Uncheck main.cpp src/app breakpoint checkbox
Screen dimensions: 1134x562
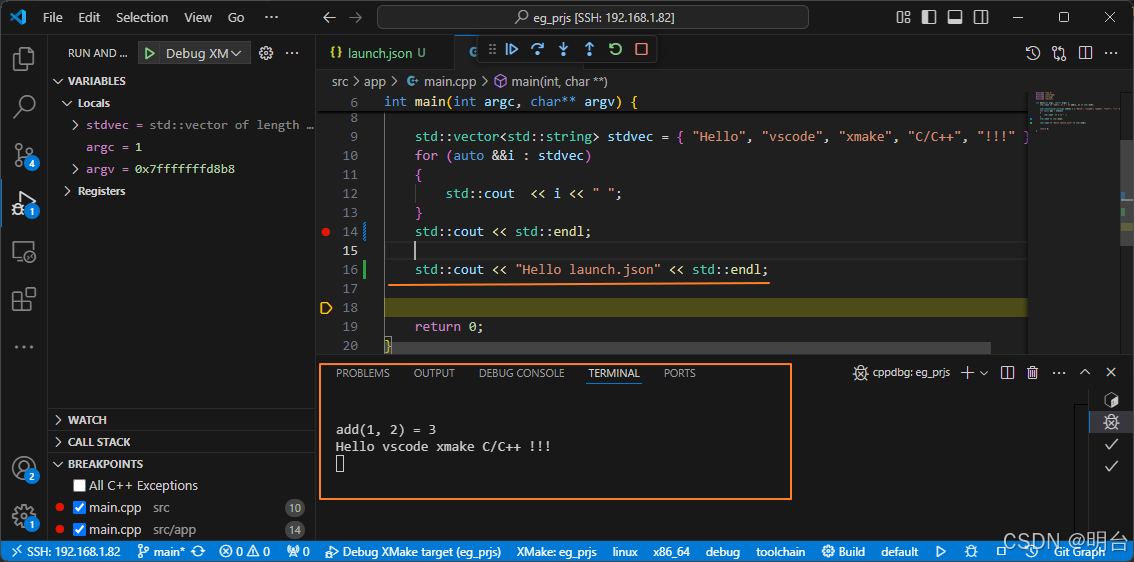pyautogui.click(x=80, y=530)
